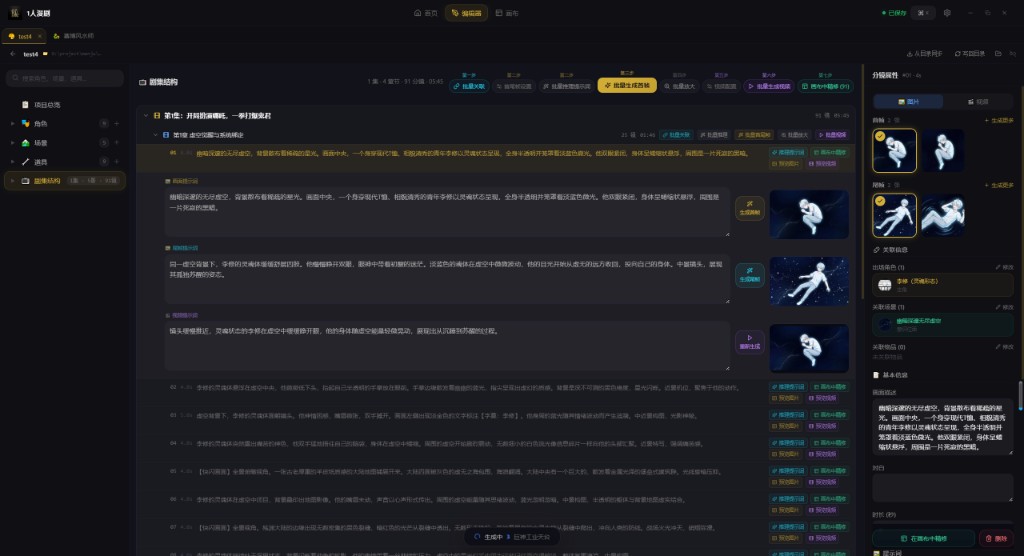Viewport: 1024px width, 556px height.
Task: Click the purple 重新生成 video icon button
Action: click(x=749, y=342)
